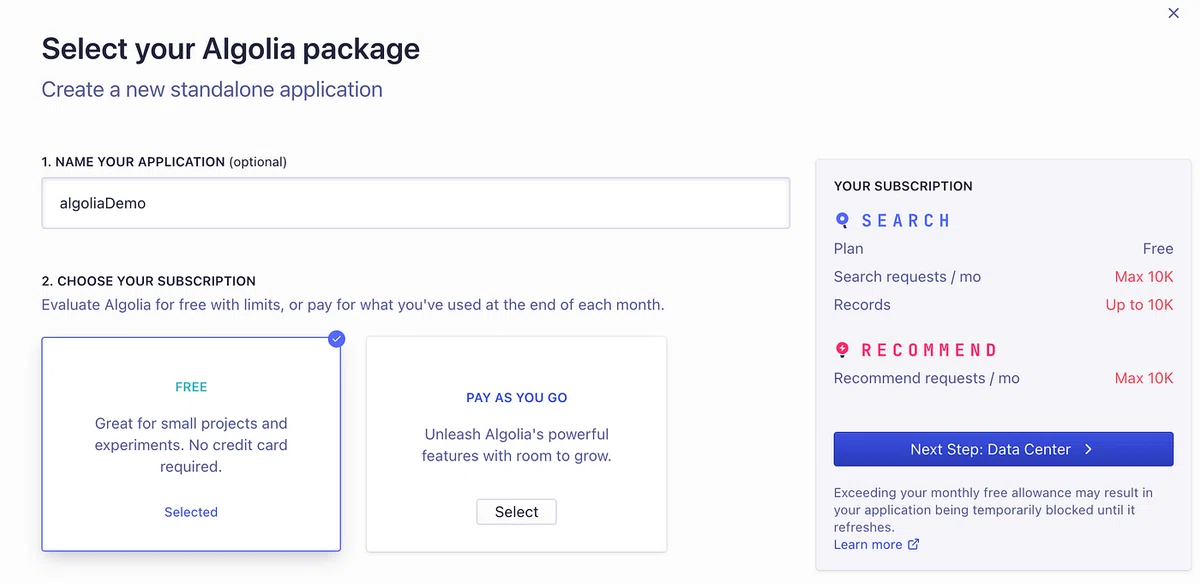Click the 'Max 10K' Search requests value
The width and height of the screenshot is (1200, 583).
1144,277
